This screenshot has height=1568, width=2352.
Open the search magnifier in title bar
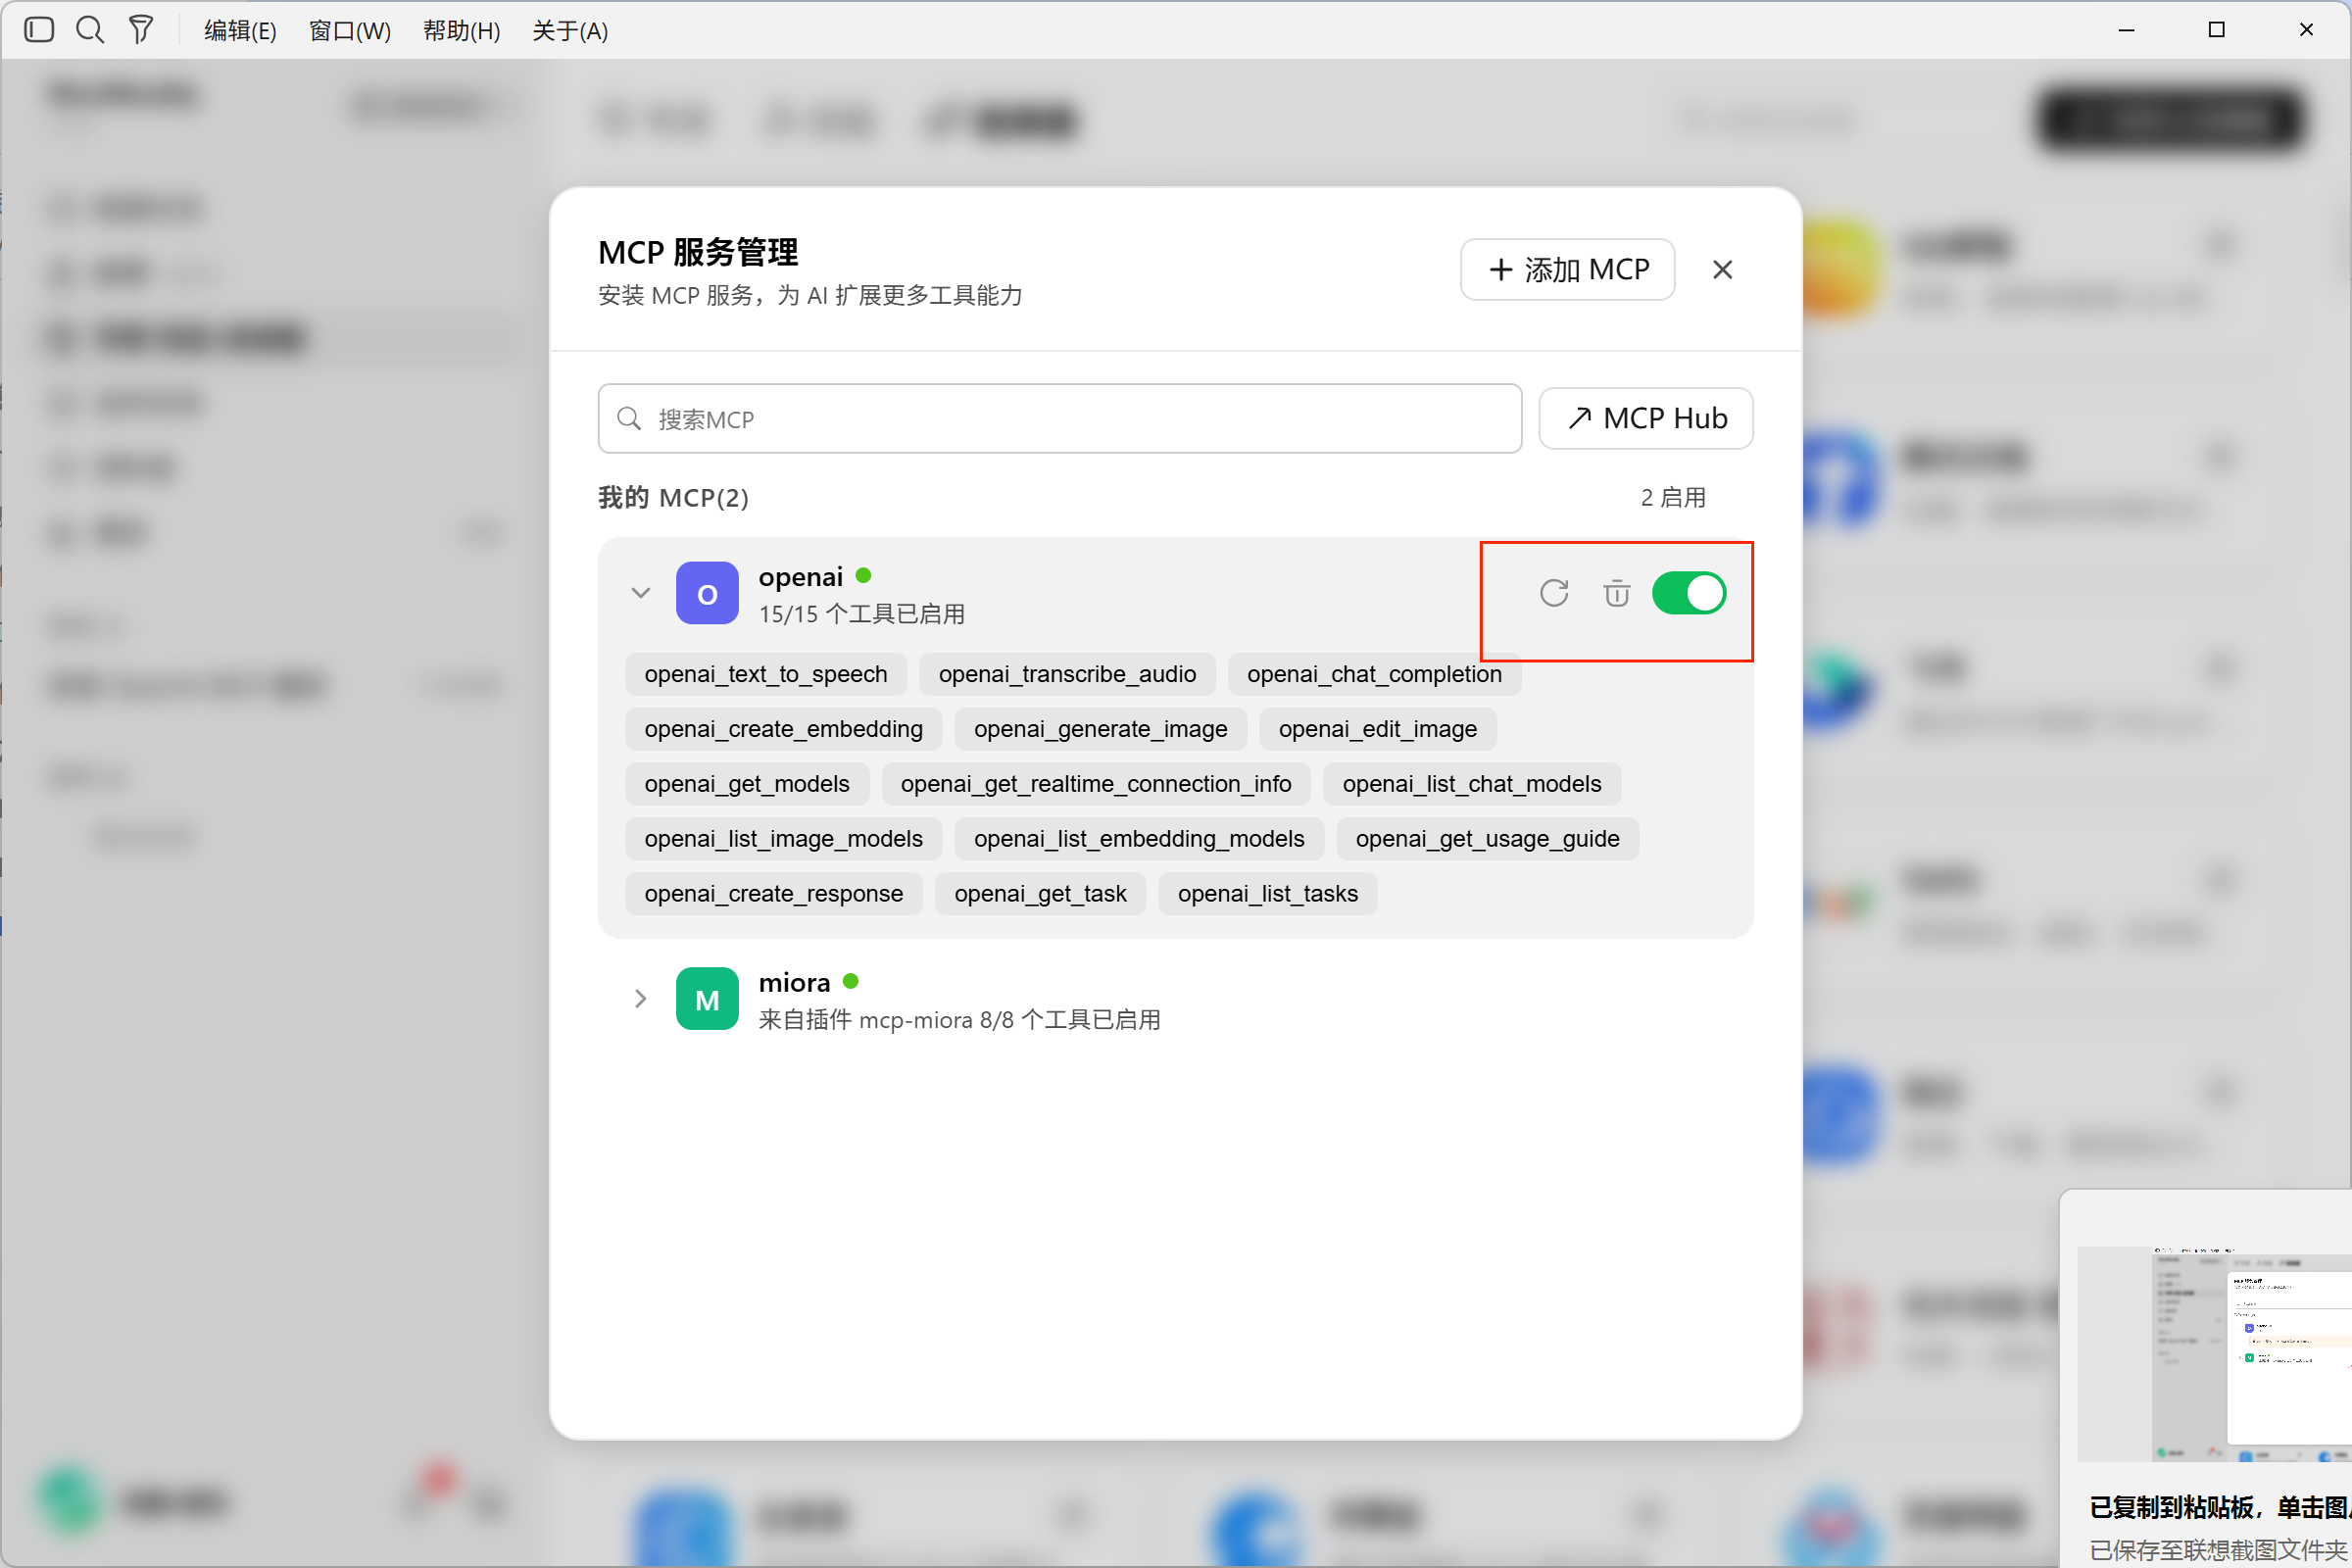90,30
